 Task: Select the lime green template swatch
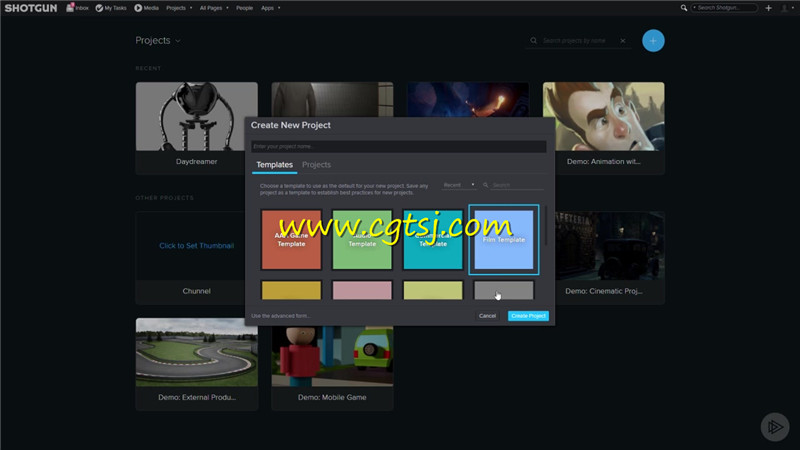[433, 290]
